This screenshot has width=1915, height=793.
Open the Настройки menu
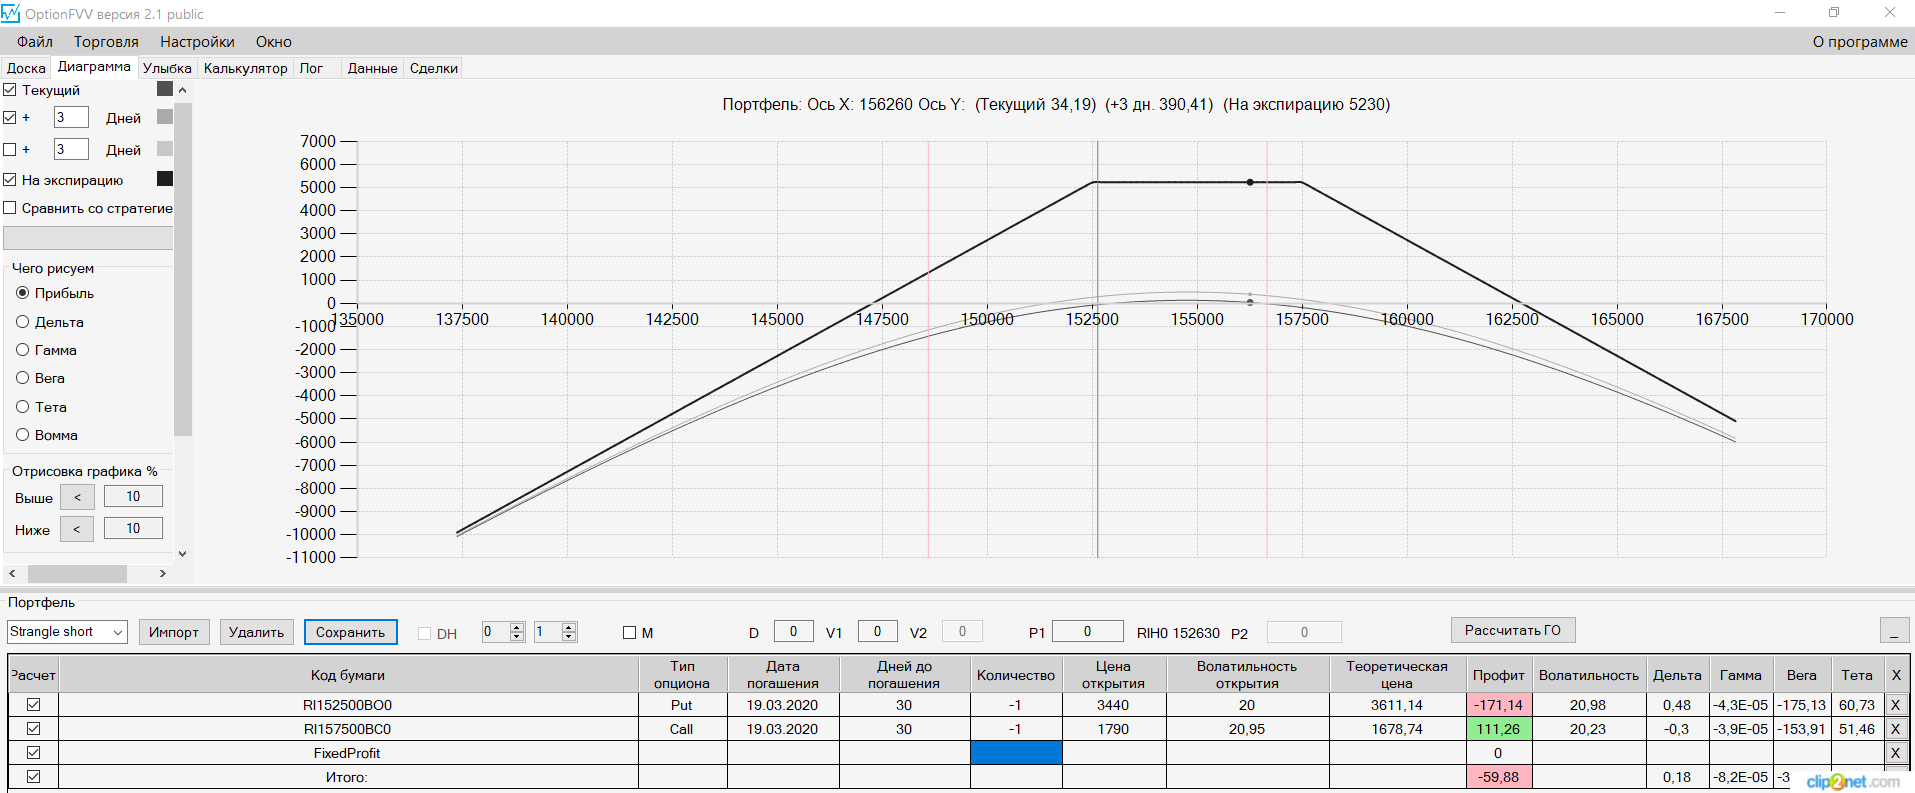click(x=197, y=42)
